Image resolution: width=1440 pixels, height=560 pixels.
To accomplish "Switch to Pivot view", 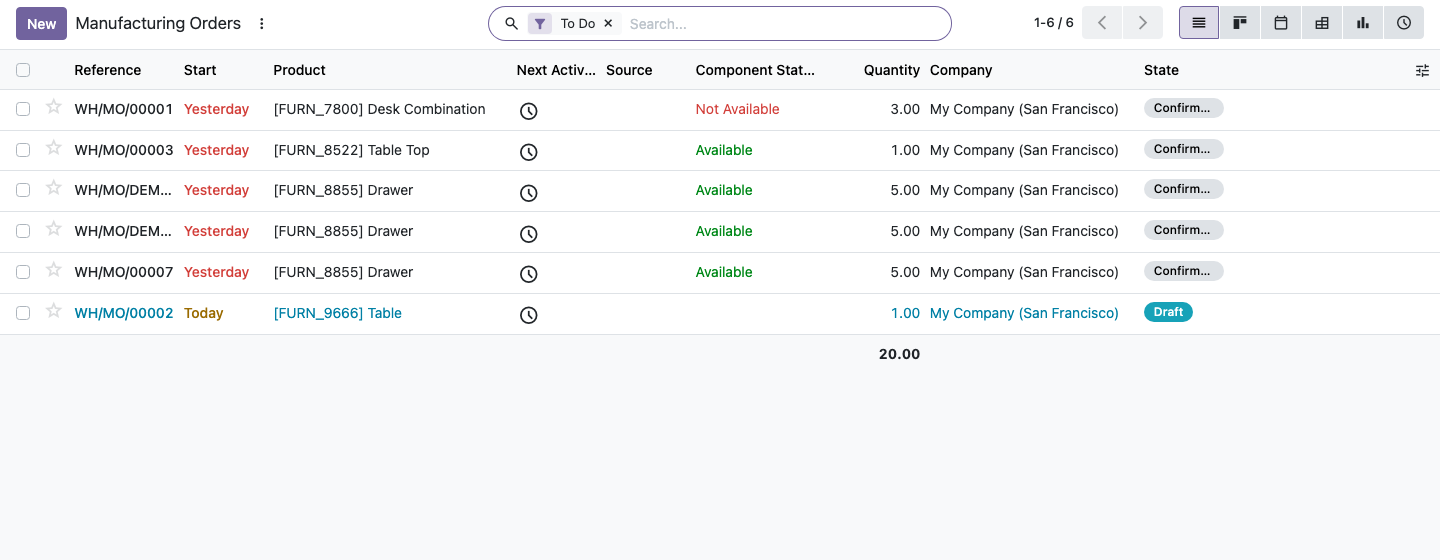I will [x=1322, y=23].
